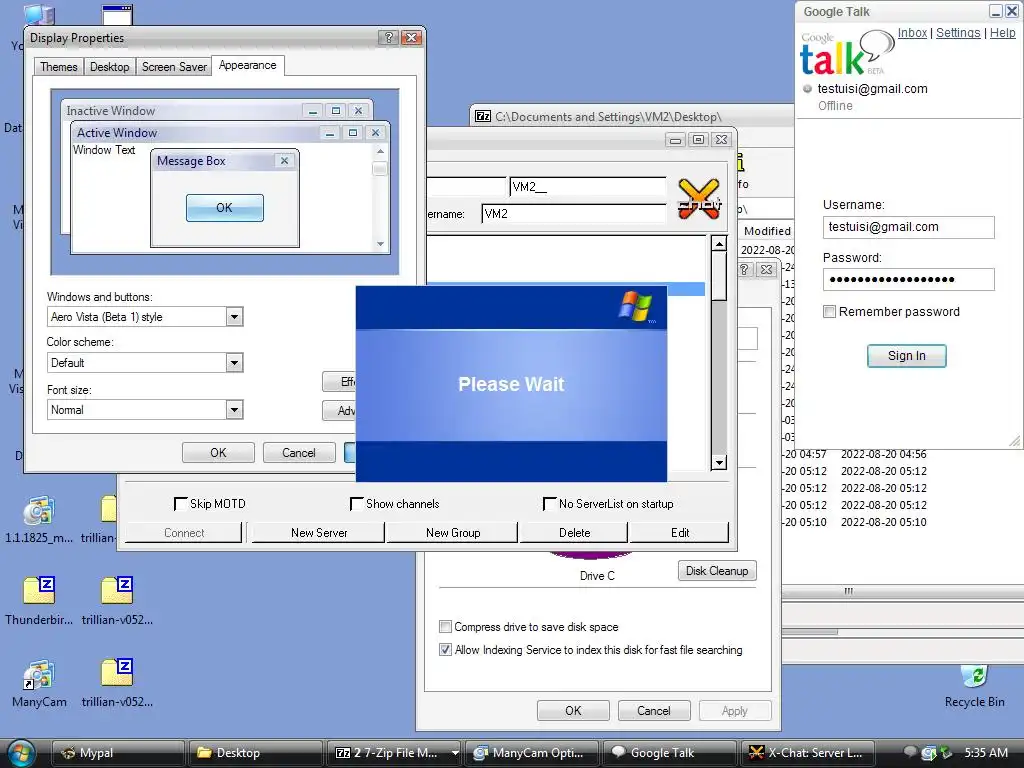
Task: Expand the 7-Zip taskbar group arrow
Action: coord(455,753)
